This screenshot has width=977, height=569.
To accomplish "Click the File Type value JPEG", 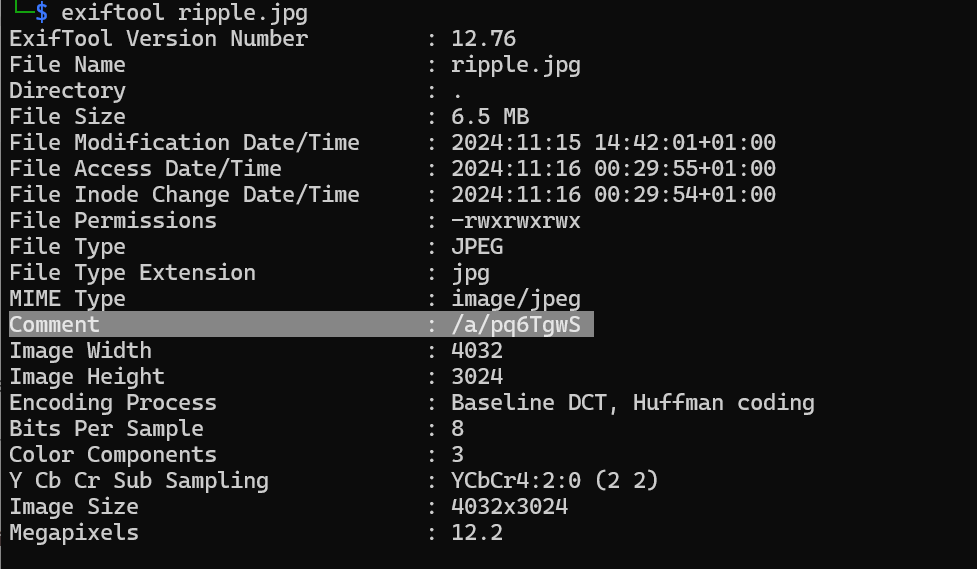I will pyautogui.click(x=477, y=247).
